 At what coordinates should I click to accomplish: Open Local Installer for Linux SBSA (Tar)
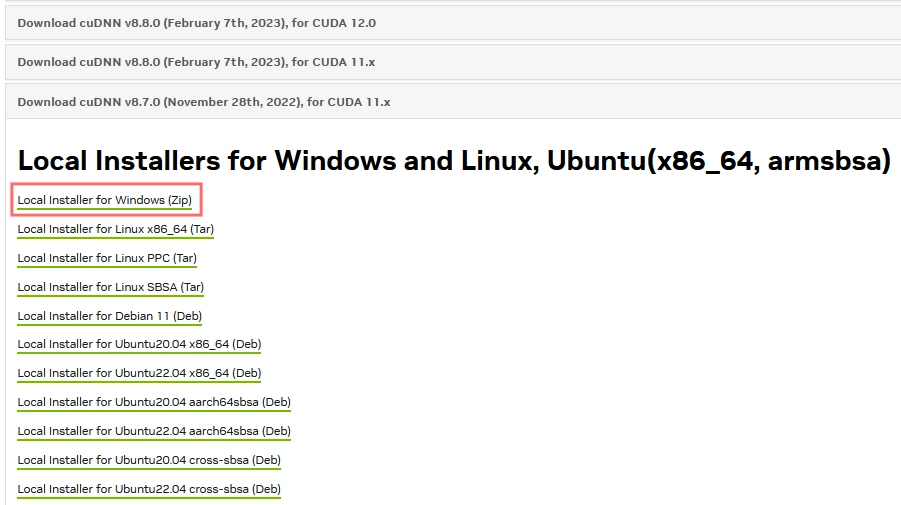110,287
